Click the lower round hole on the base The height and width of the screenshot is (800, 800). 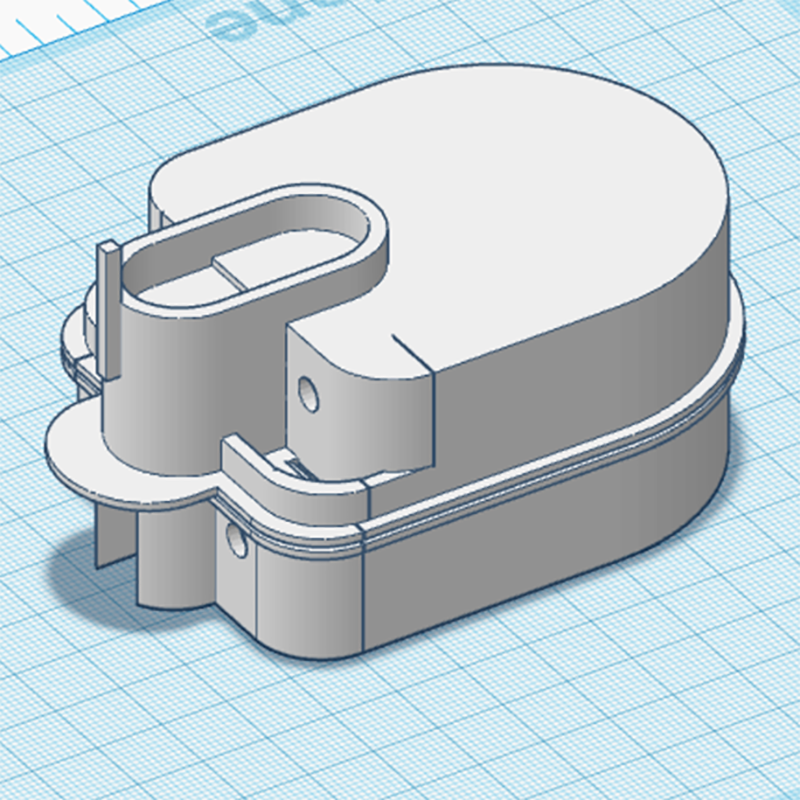pyautogui.click(x=238, y=541)
